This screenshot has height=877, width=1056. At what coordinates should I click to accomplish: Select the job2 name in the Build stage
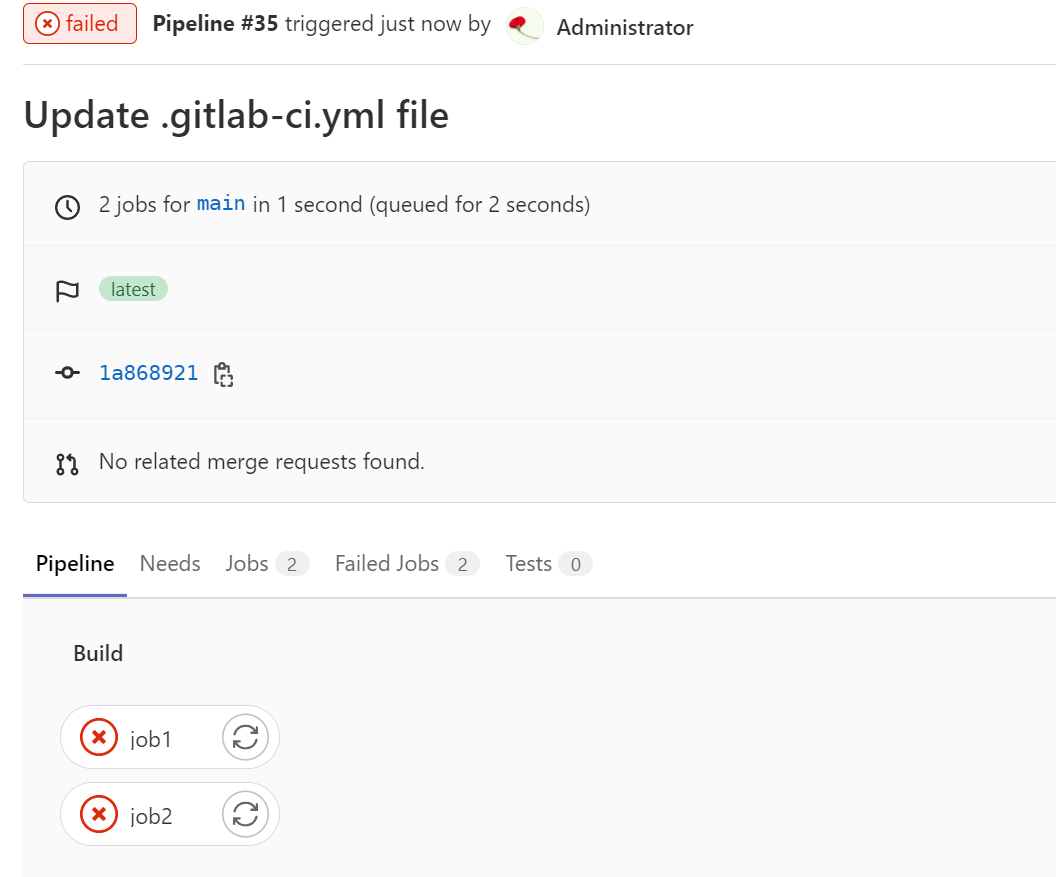pyautogui.click(x=148, y=814)
